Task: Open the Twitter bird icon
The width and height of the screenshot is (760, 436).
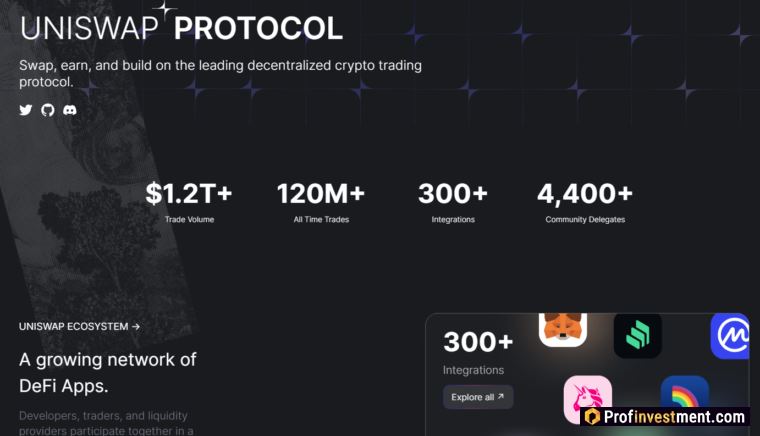Action: 26,110
